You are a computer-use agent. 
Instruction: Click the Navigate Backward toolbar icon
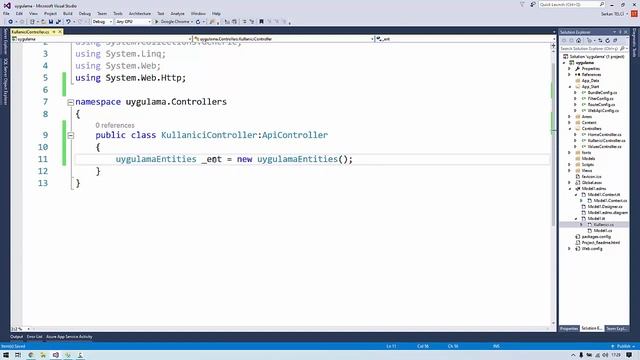11,22
